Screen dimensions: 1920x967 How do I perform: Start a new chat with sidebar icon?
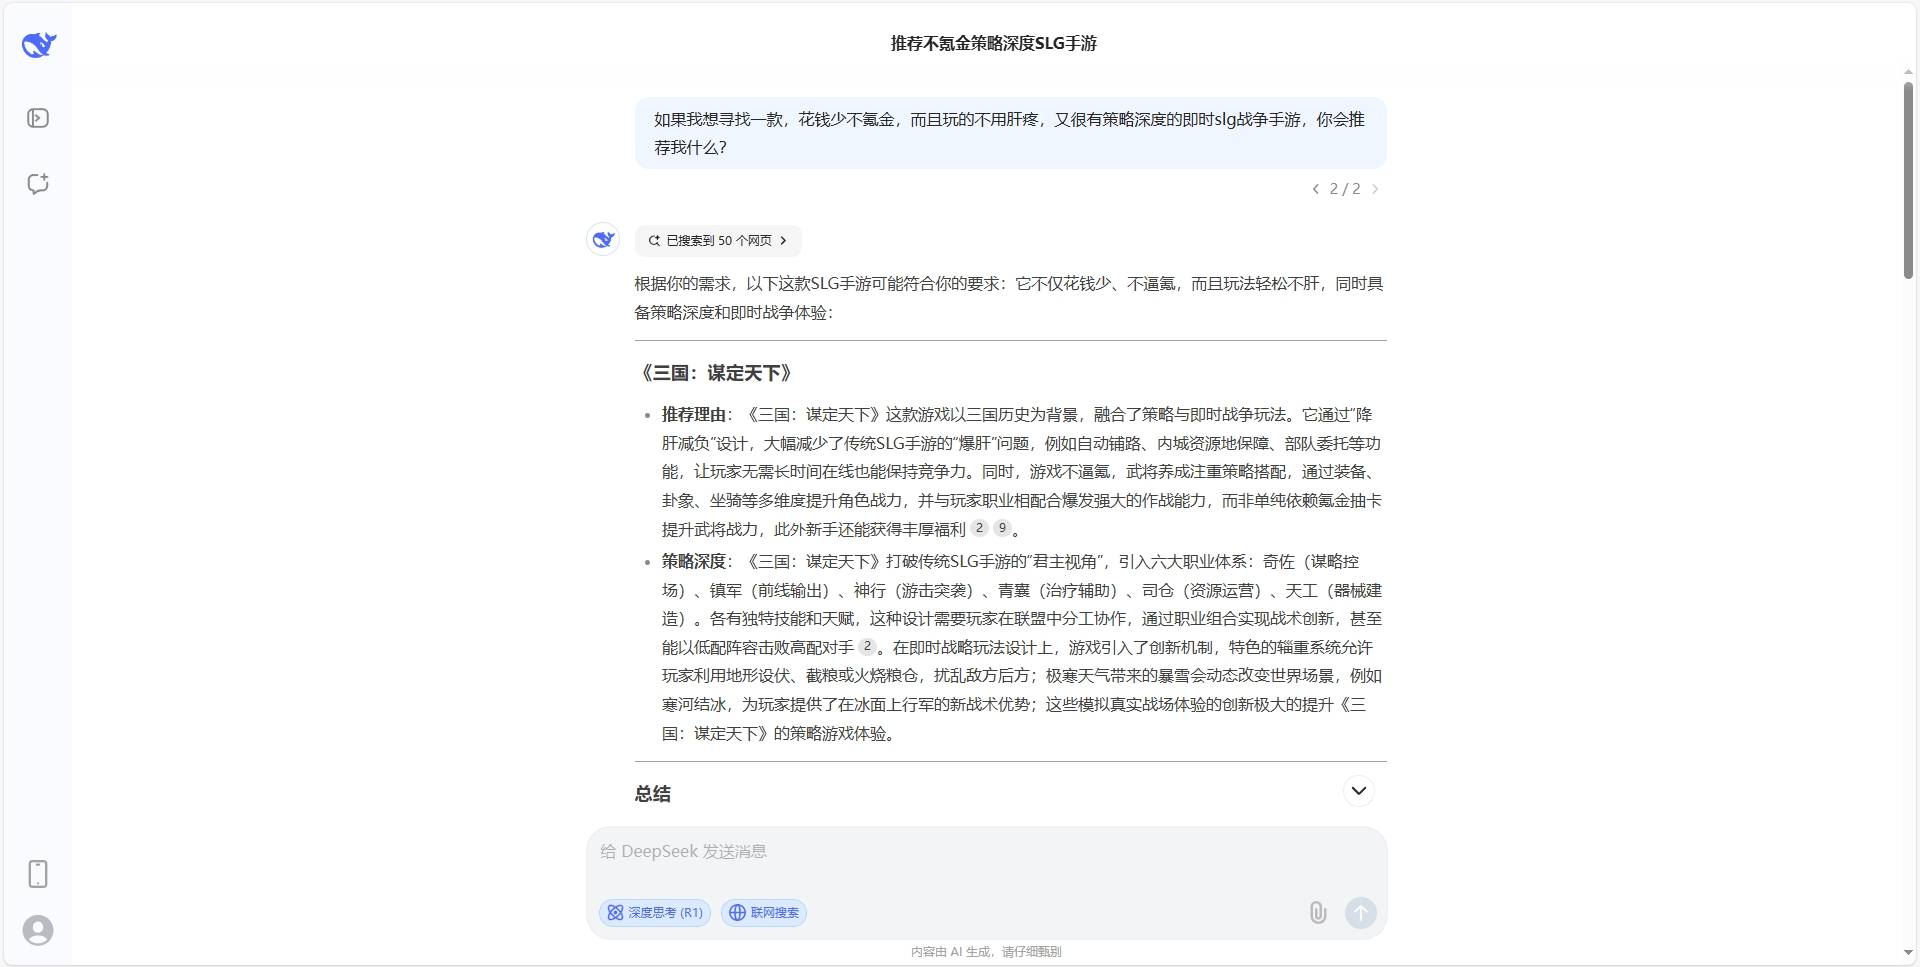coord(38,183)
